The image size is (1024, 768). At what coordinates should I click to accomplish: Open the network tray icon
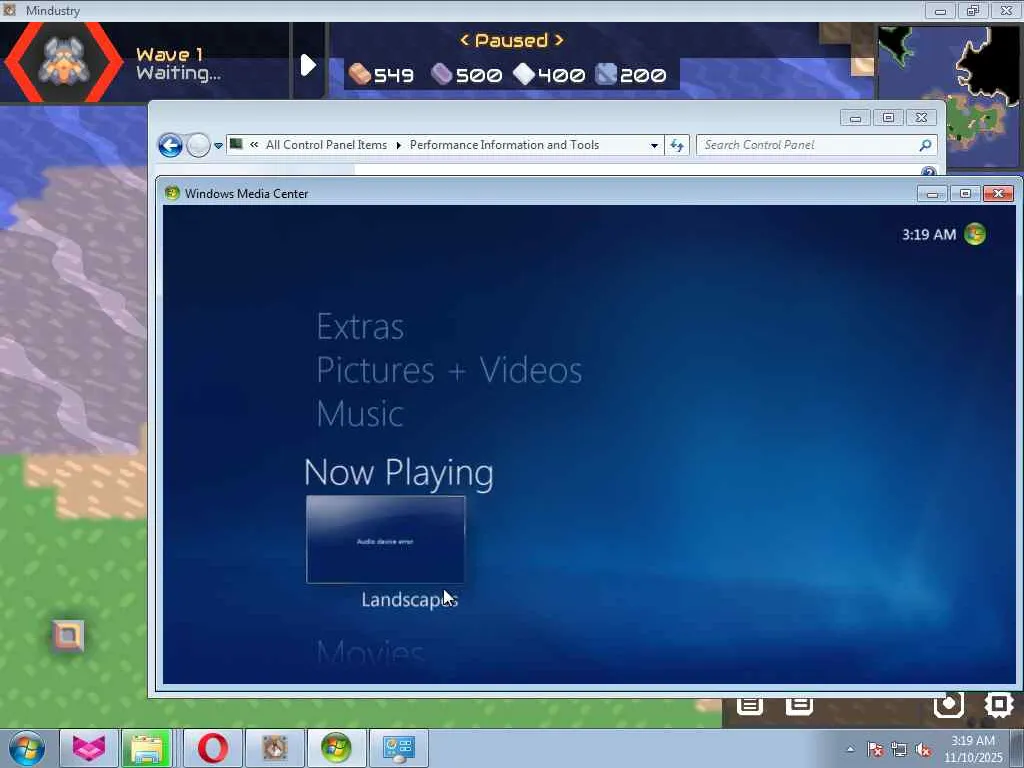tap(899, 749)
